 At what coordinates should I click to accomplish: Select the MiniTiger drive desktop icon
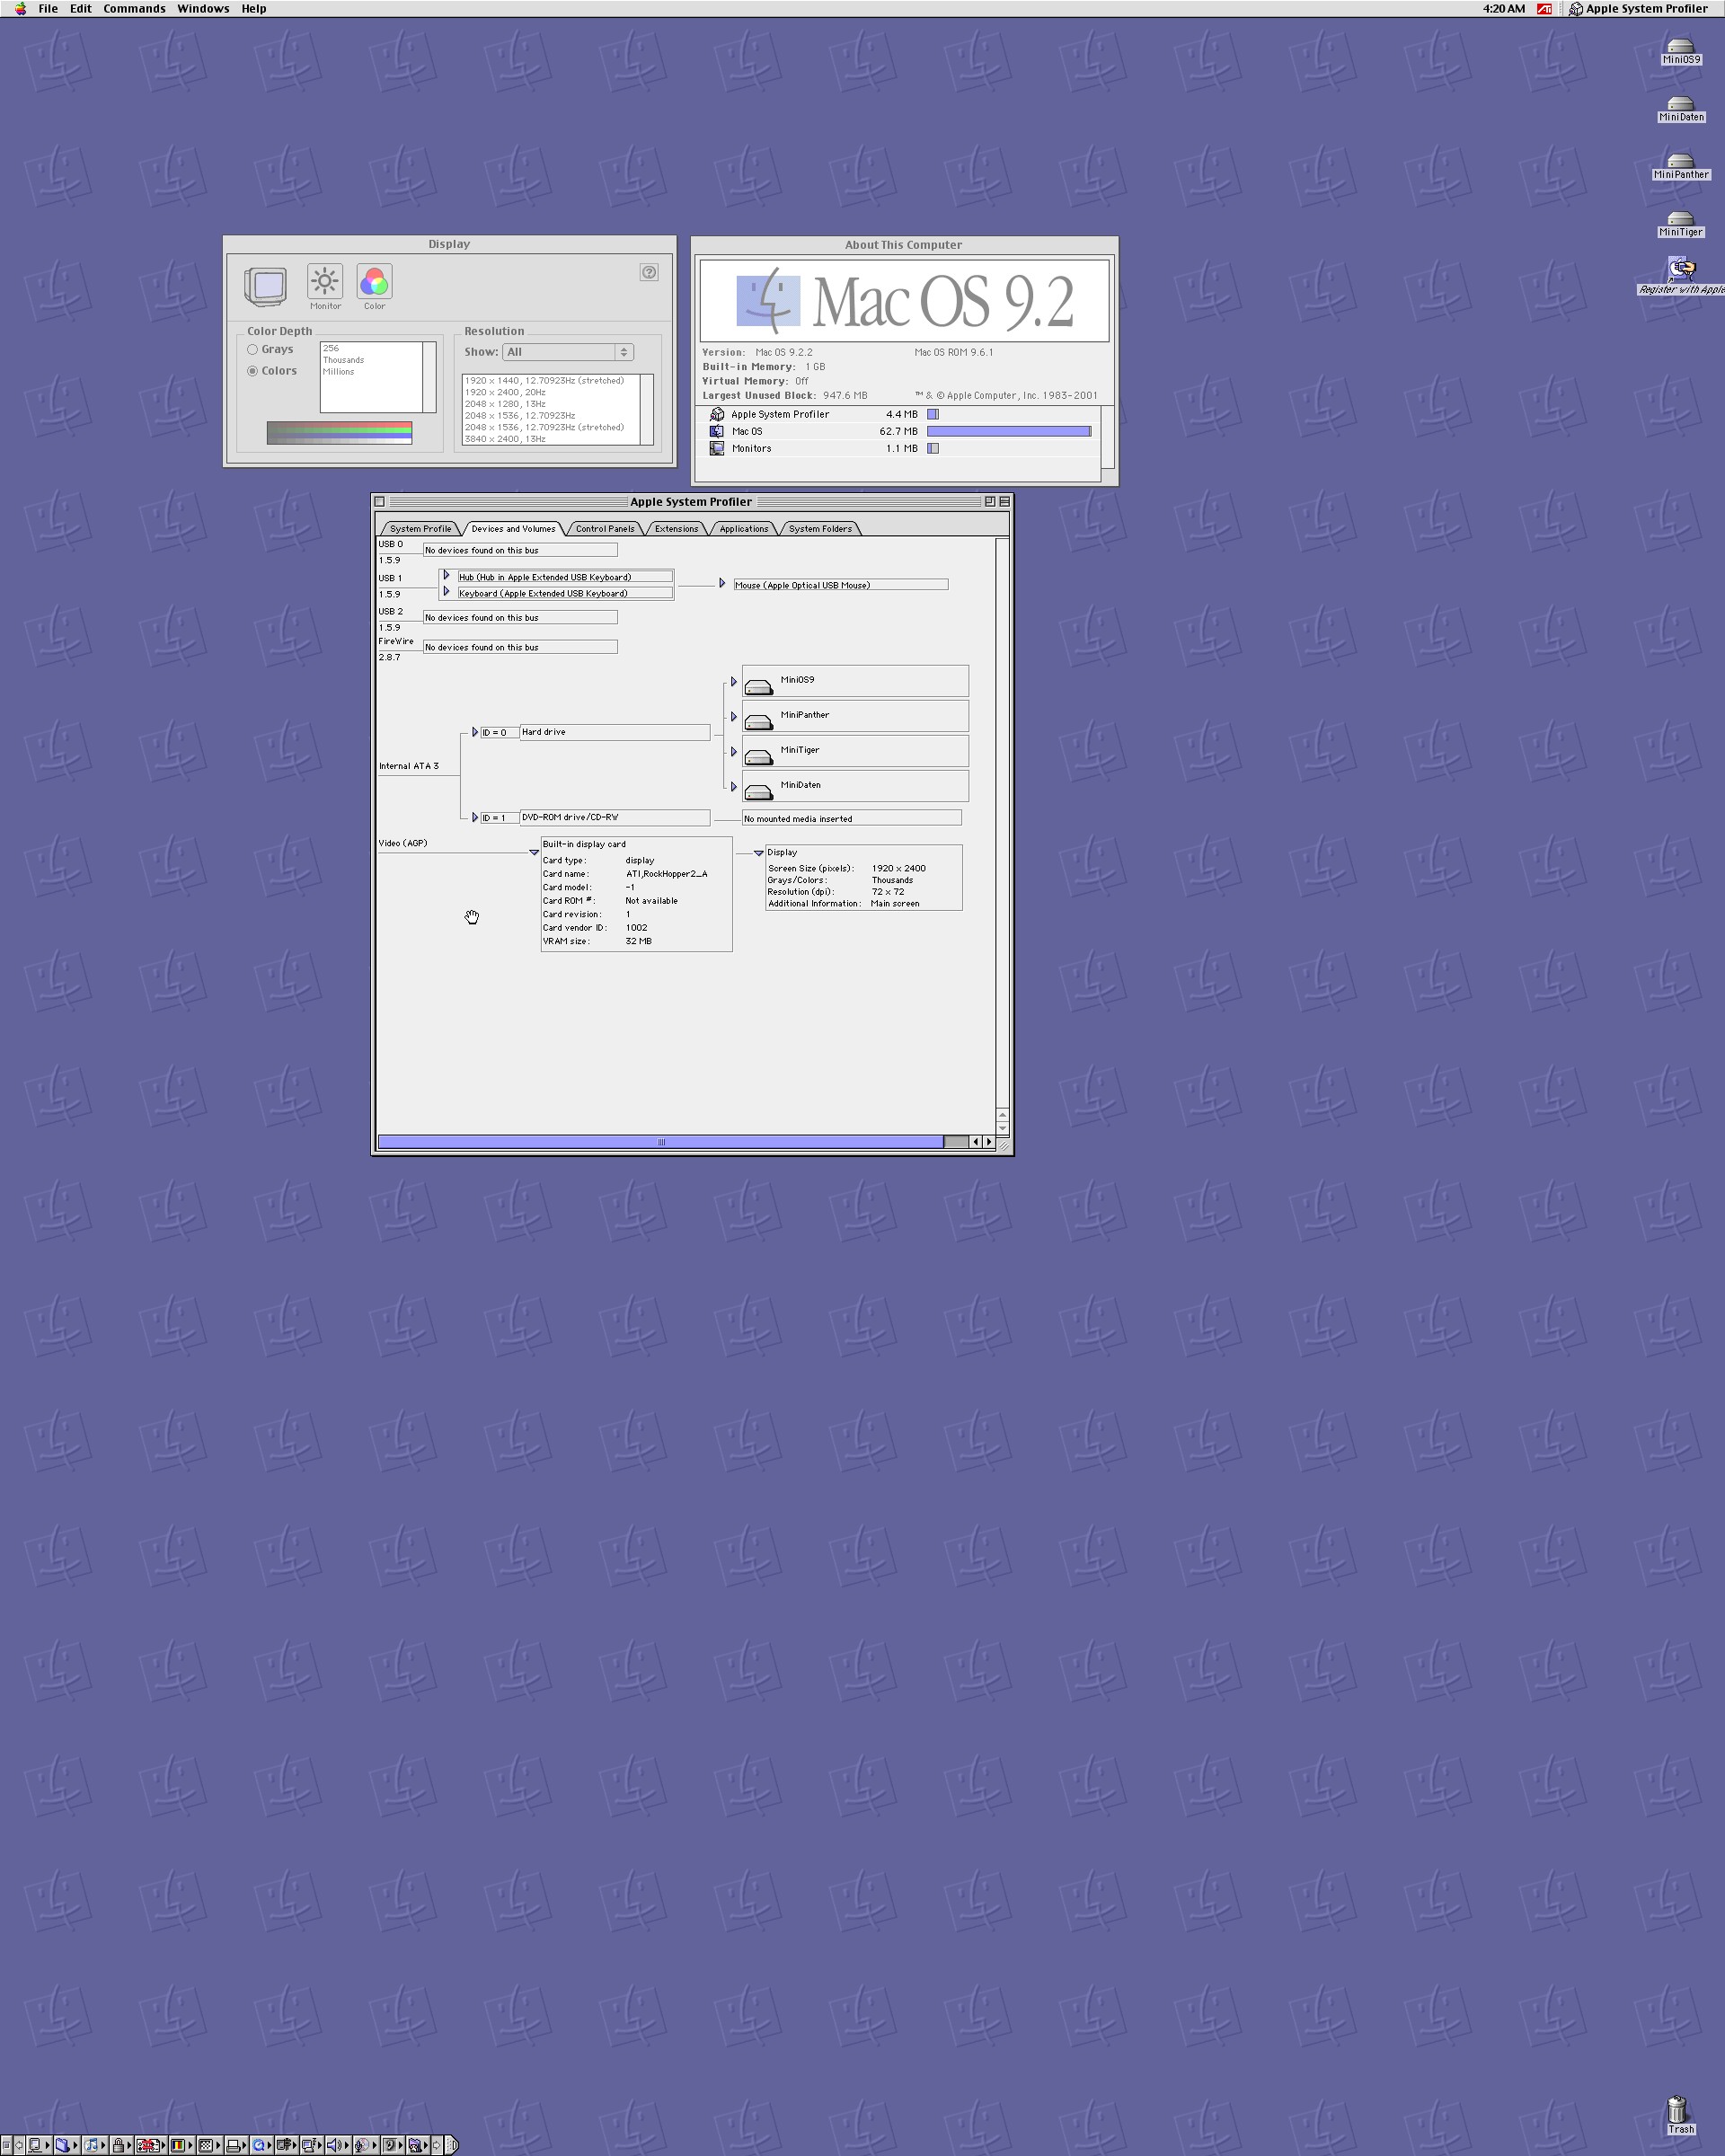tap(1680, 219)
